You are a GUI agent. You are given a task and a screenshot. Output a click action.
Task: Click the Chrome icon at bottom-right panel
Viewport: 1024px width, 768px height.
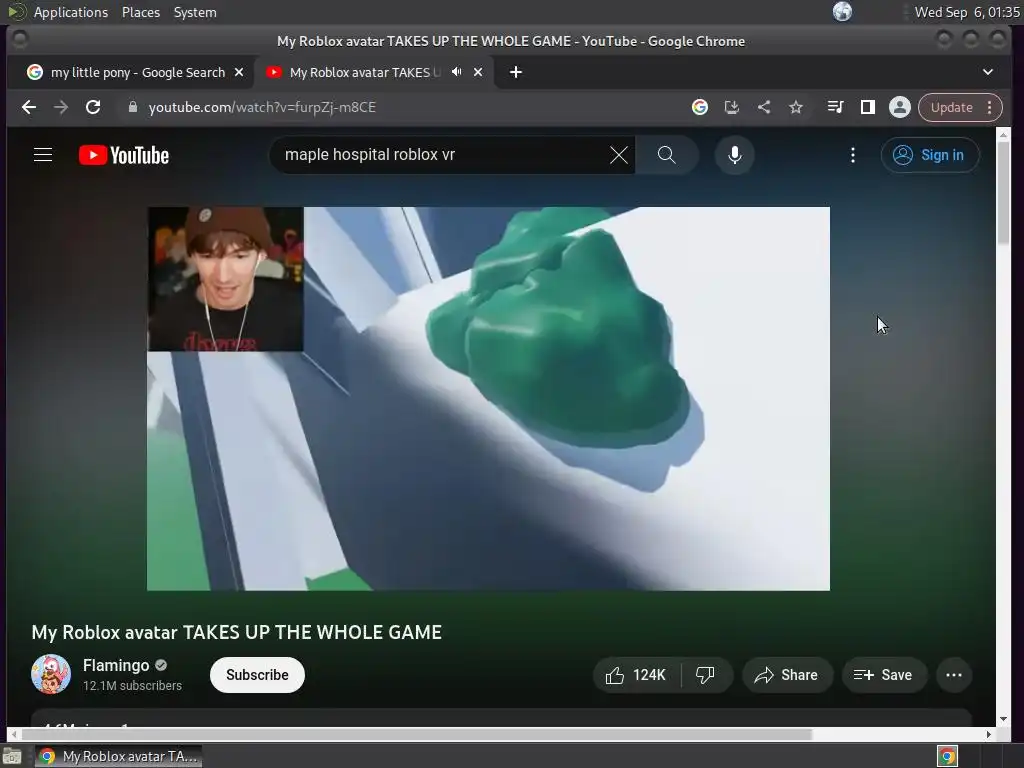click(x=947, y=756)
